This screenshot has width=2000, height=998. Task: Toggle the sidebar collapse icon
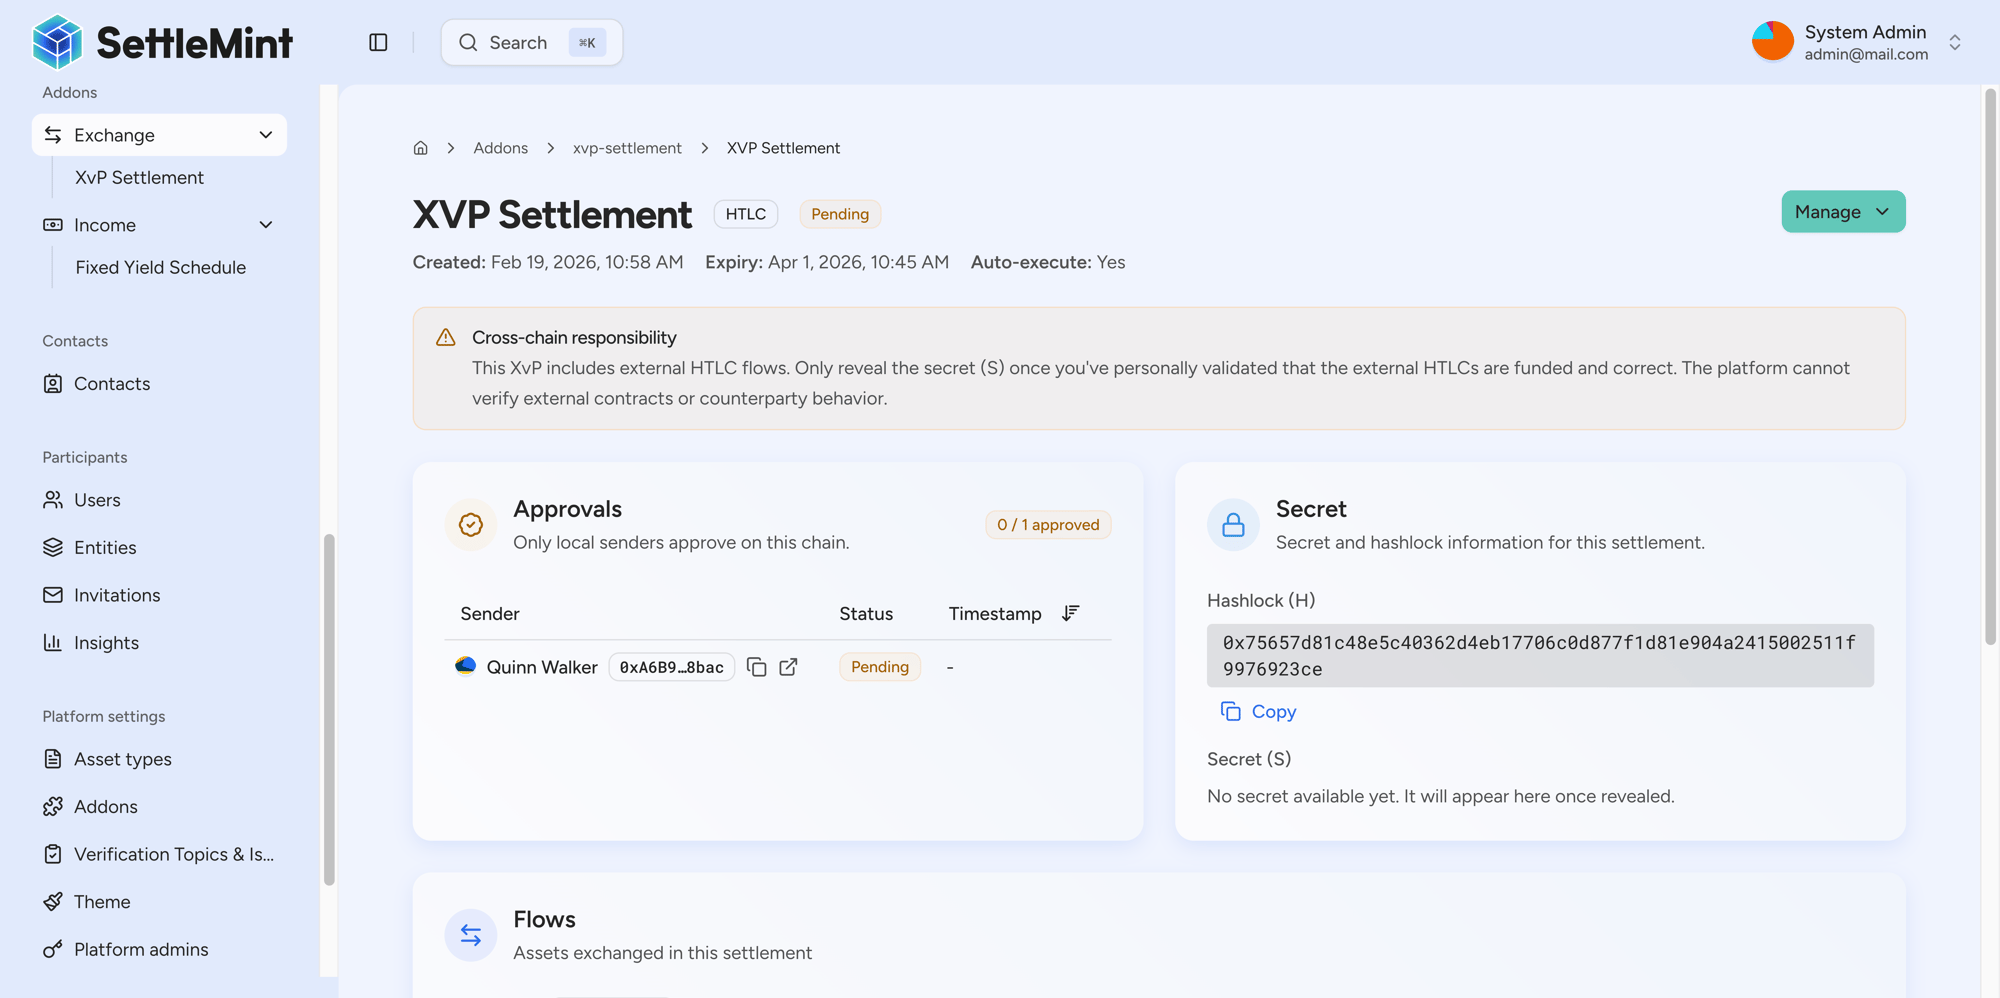pos(378,42)
